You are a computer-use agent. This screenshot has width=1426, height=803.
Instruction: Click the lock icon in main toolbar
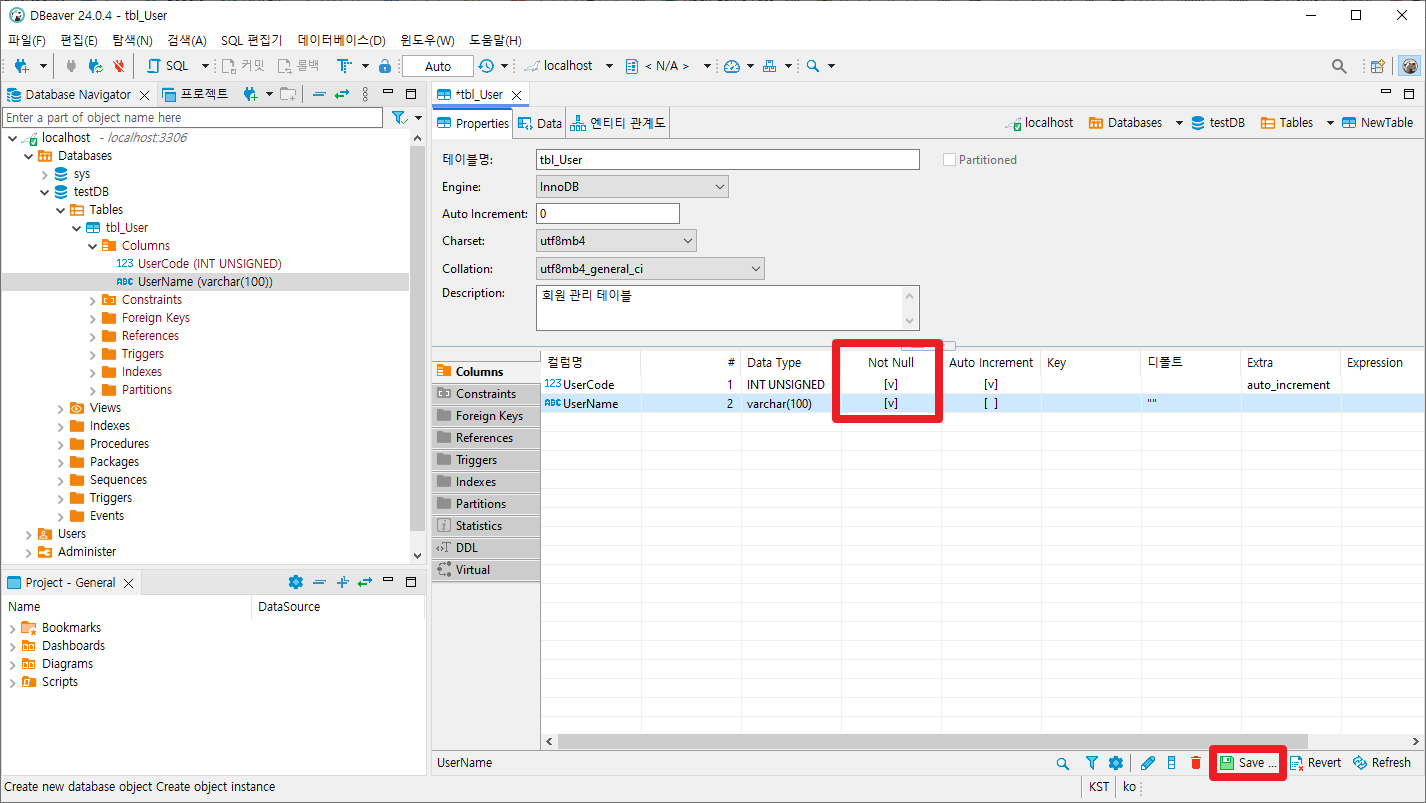click(385, 66)
